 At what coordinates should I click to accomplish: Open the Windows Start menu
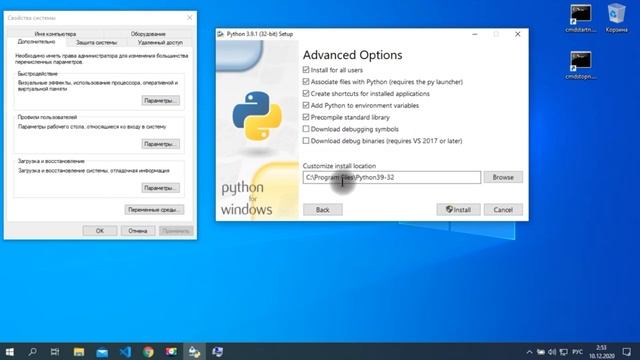[x=10, y=351]
